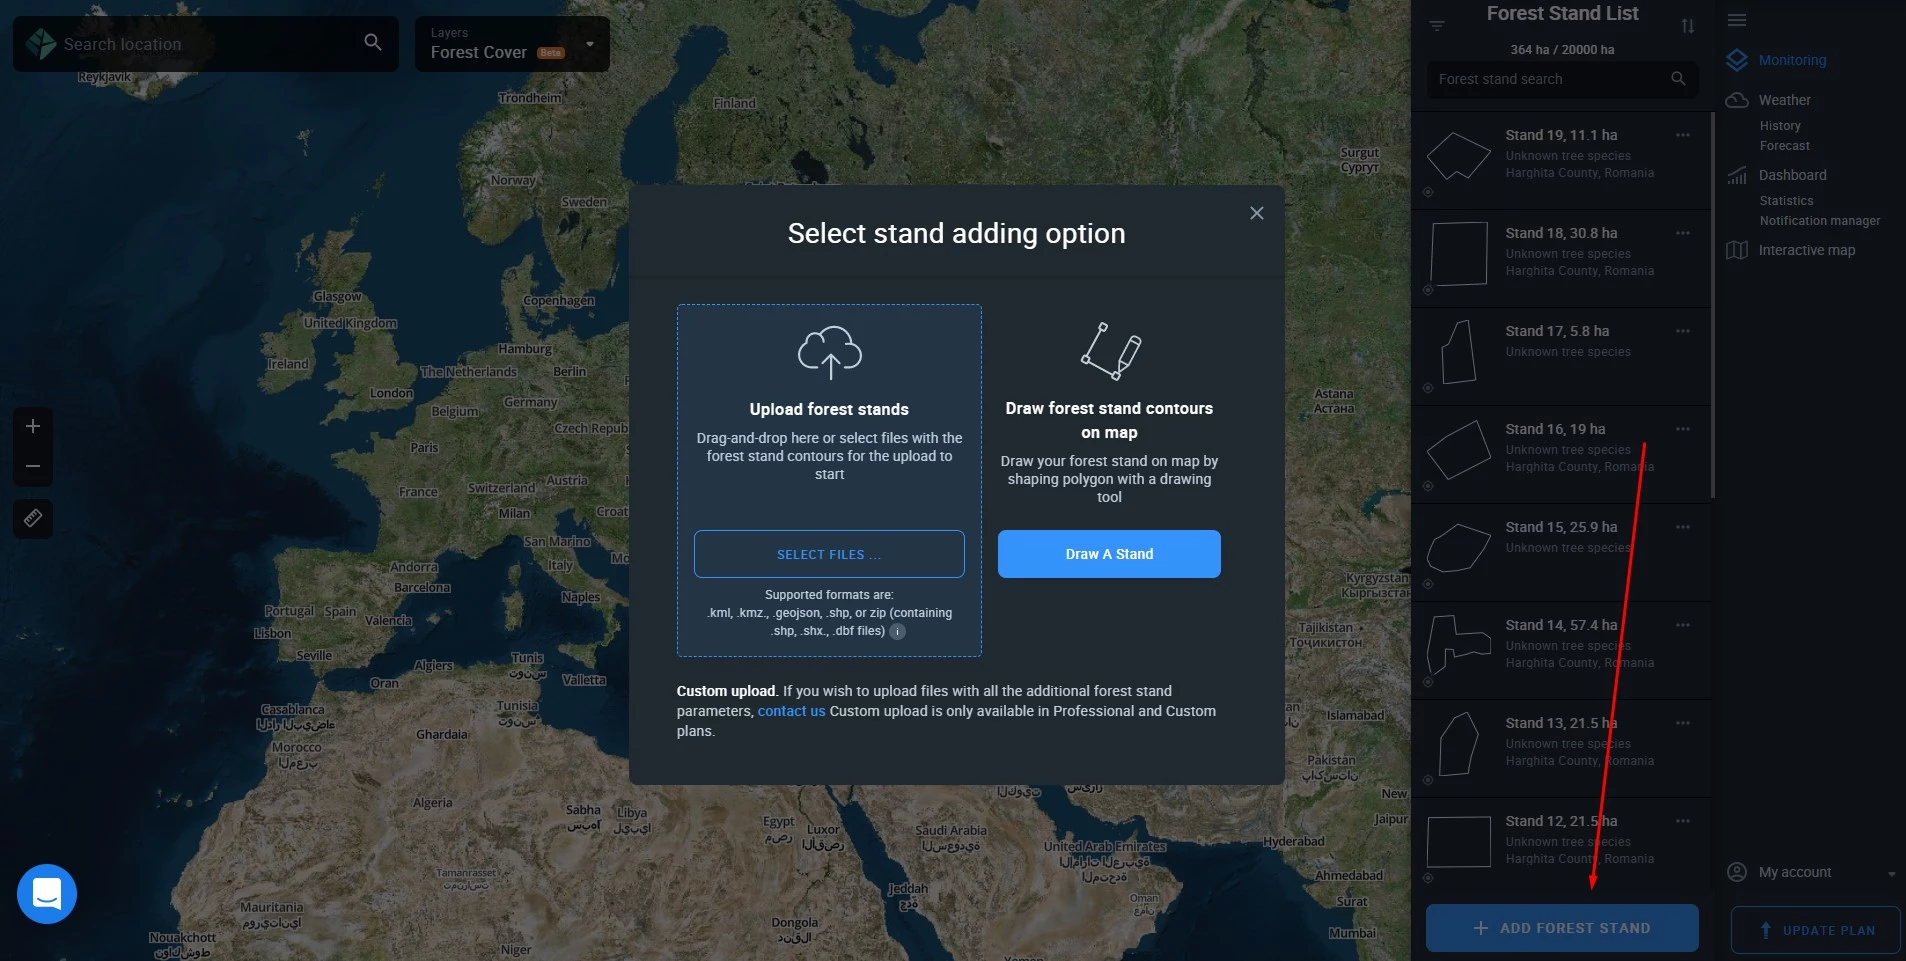Click the filter icon in Forest Stand List

point(1437,26)
